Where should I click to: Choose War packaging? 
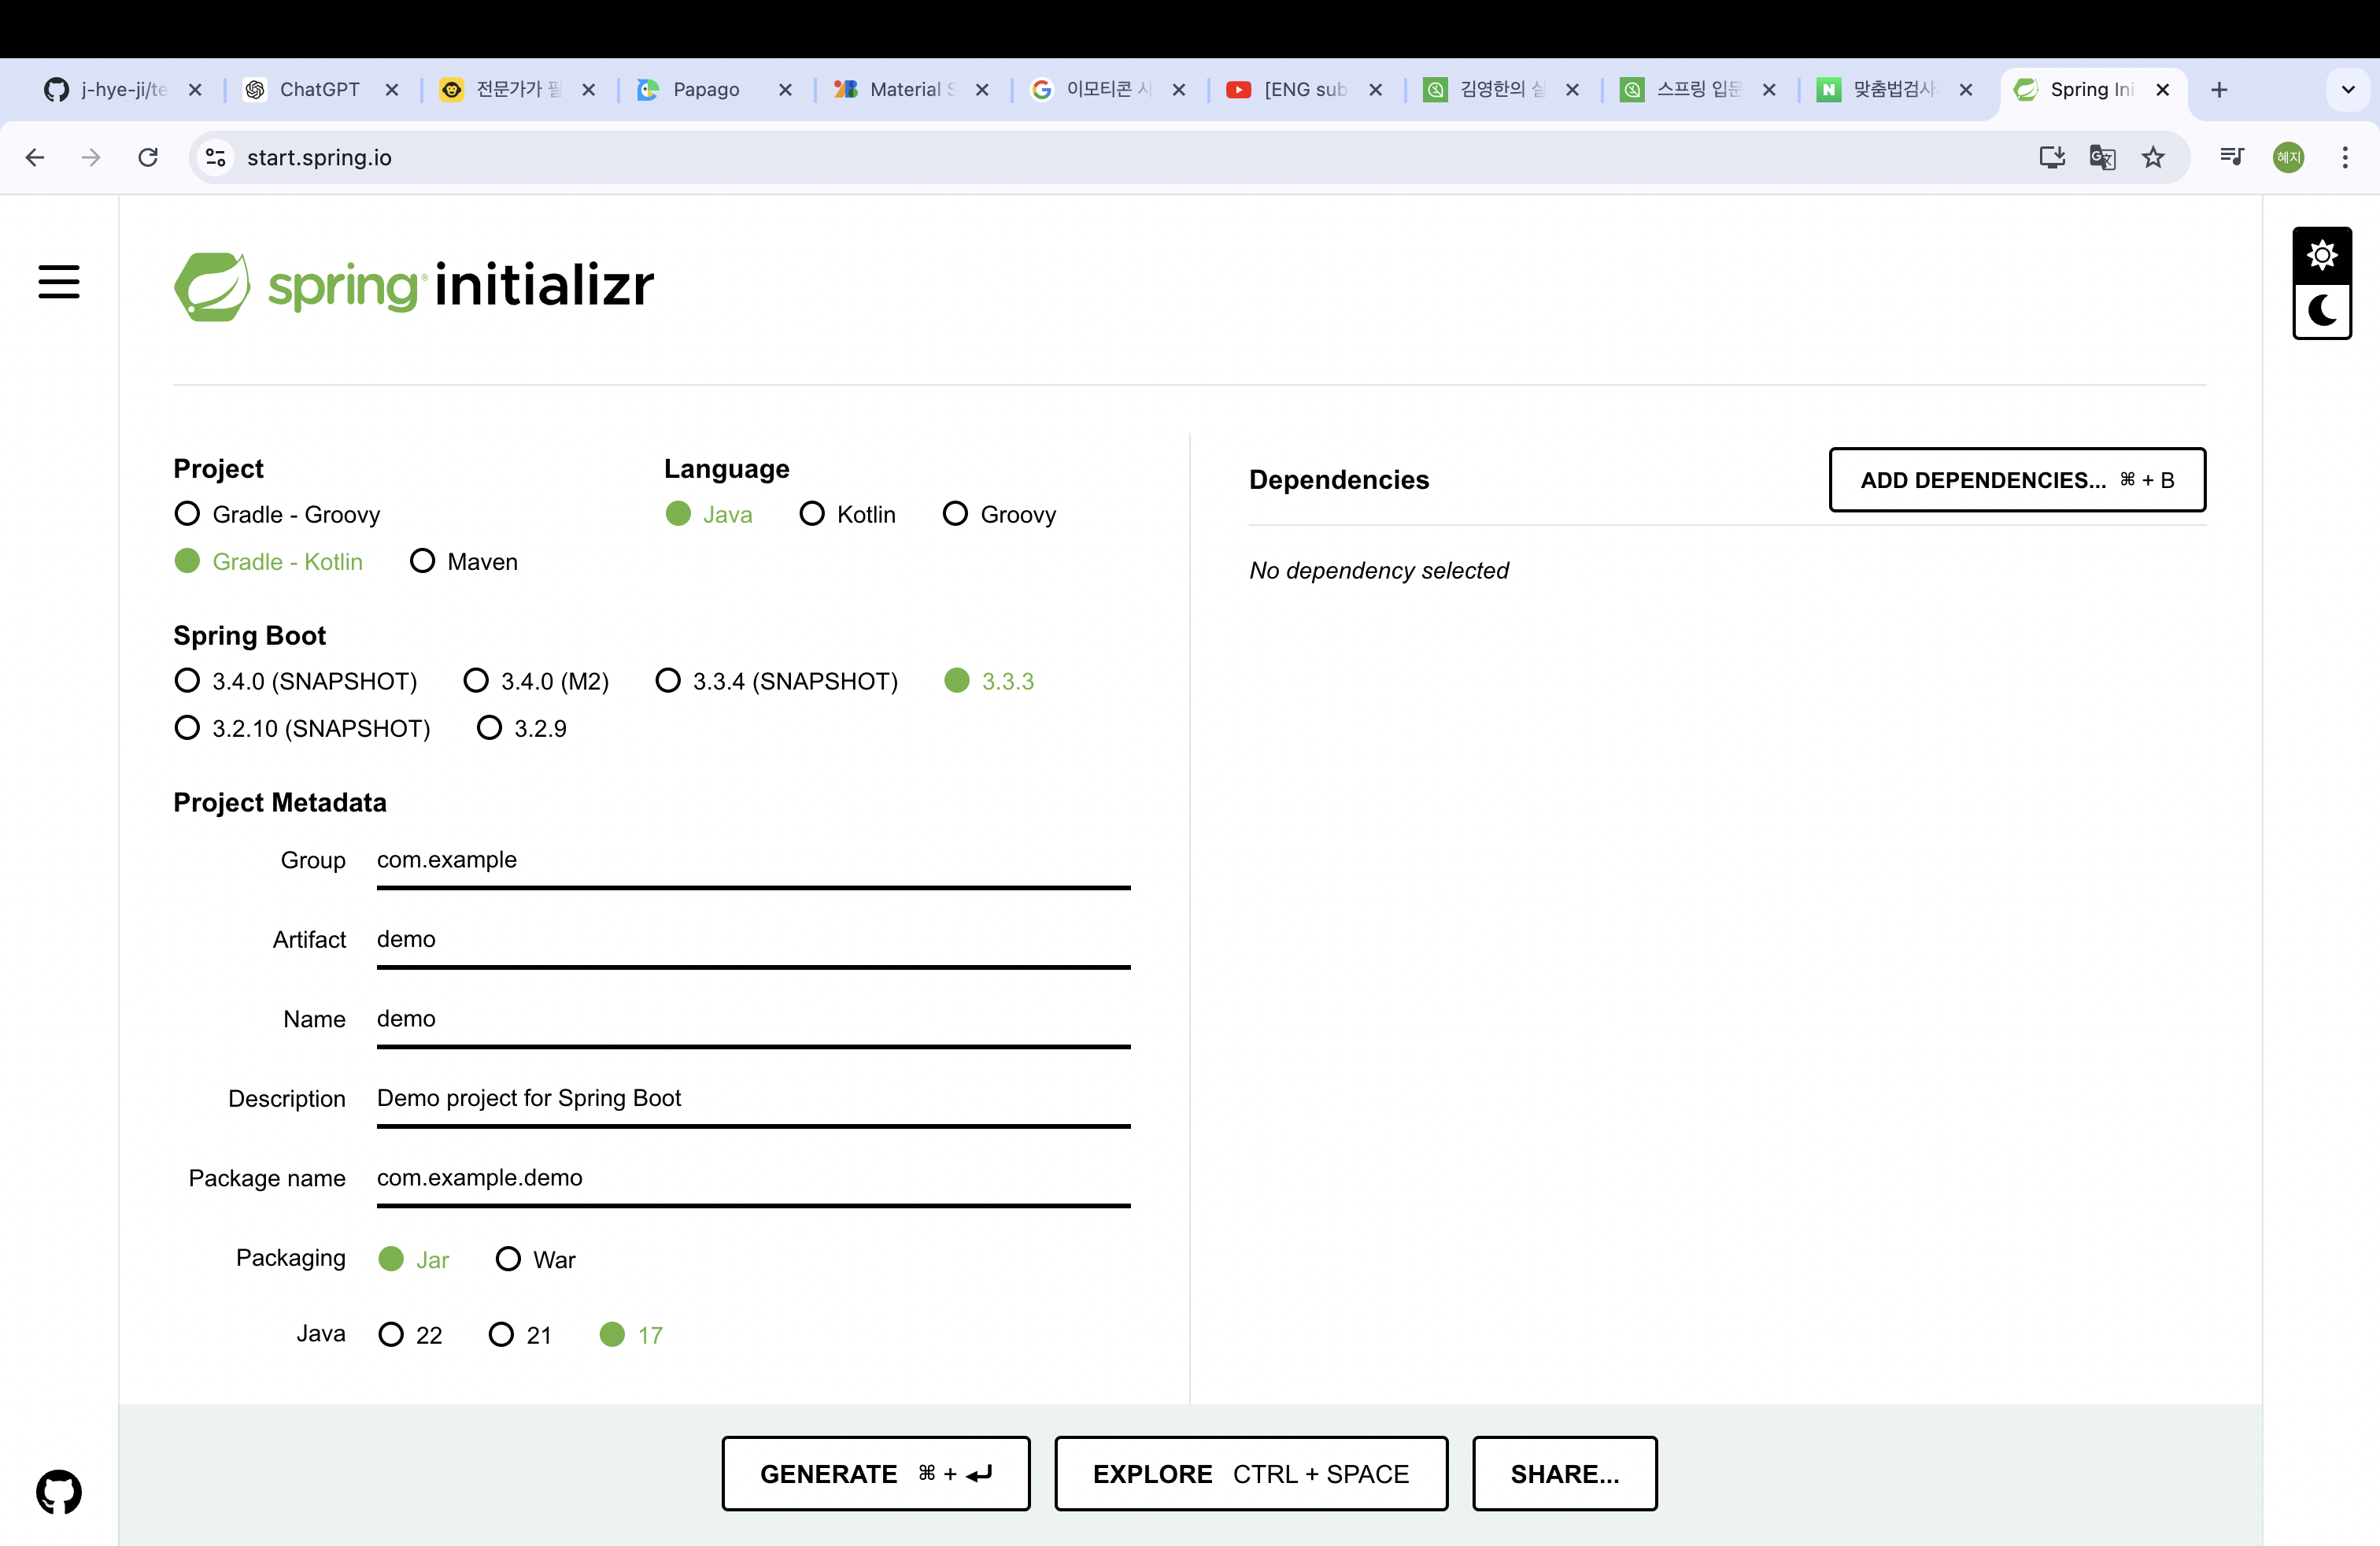point(536,1259)
